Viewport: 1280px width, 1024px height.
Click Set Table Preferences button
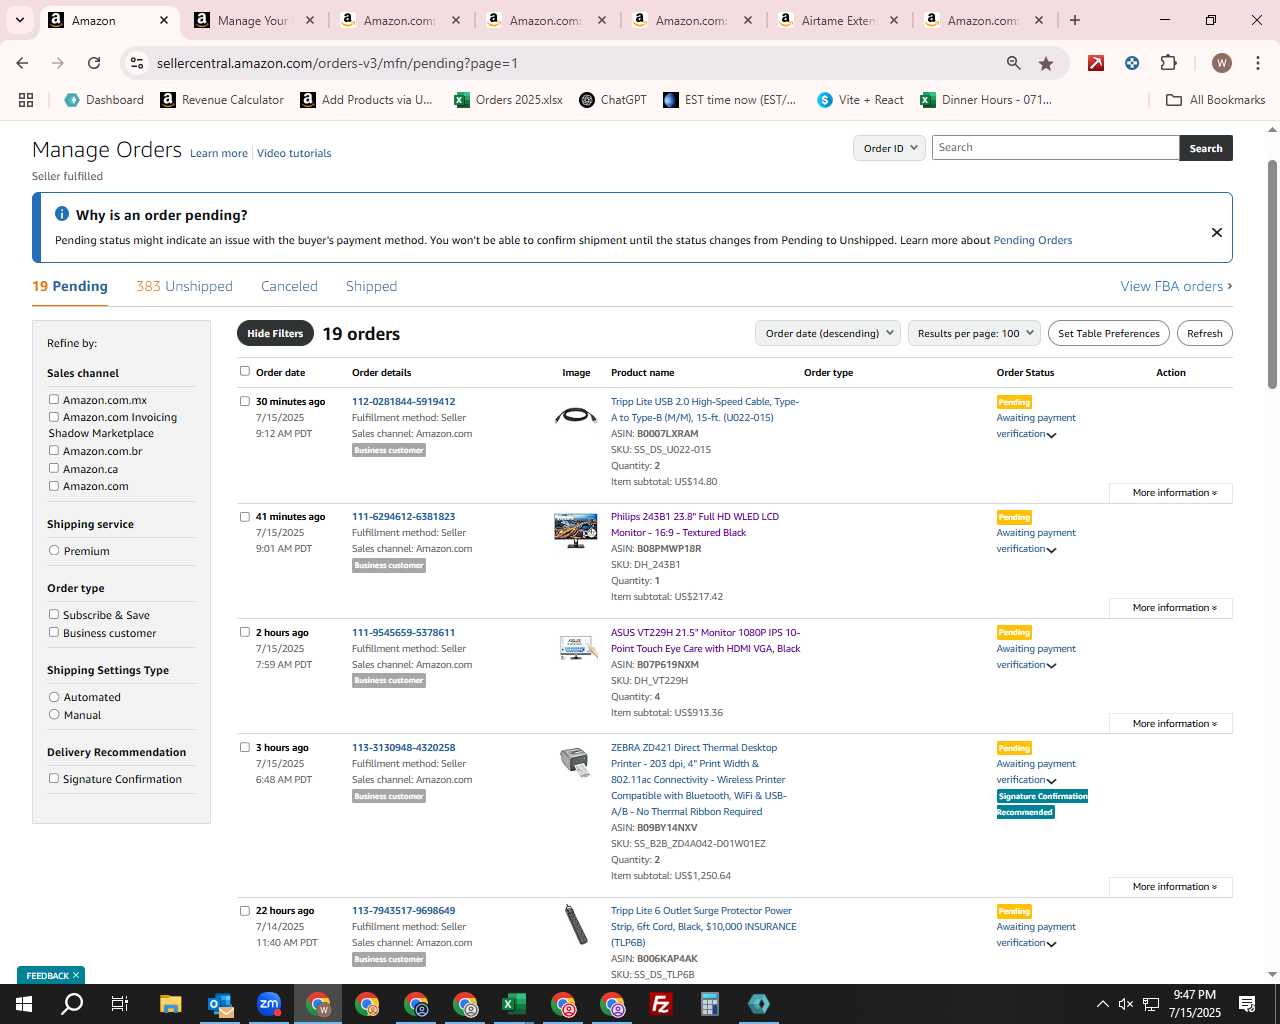(1109, 333)
